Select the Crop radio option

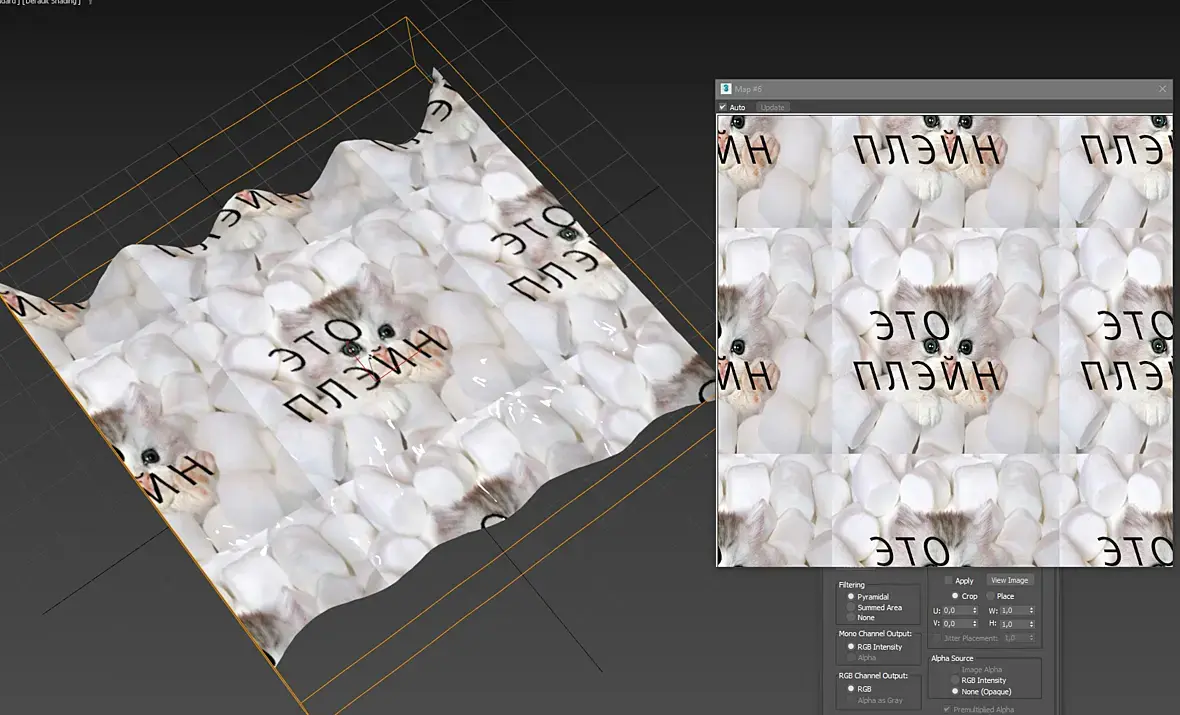pos(955,596)
